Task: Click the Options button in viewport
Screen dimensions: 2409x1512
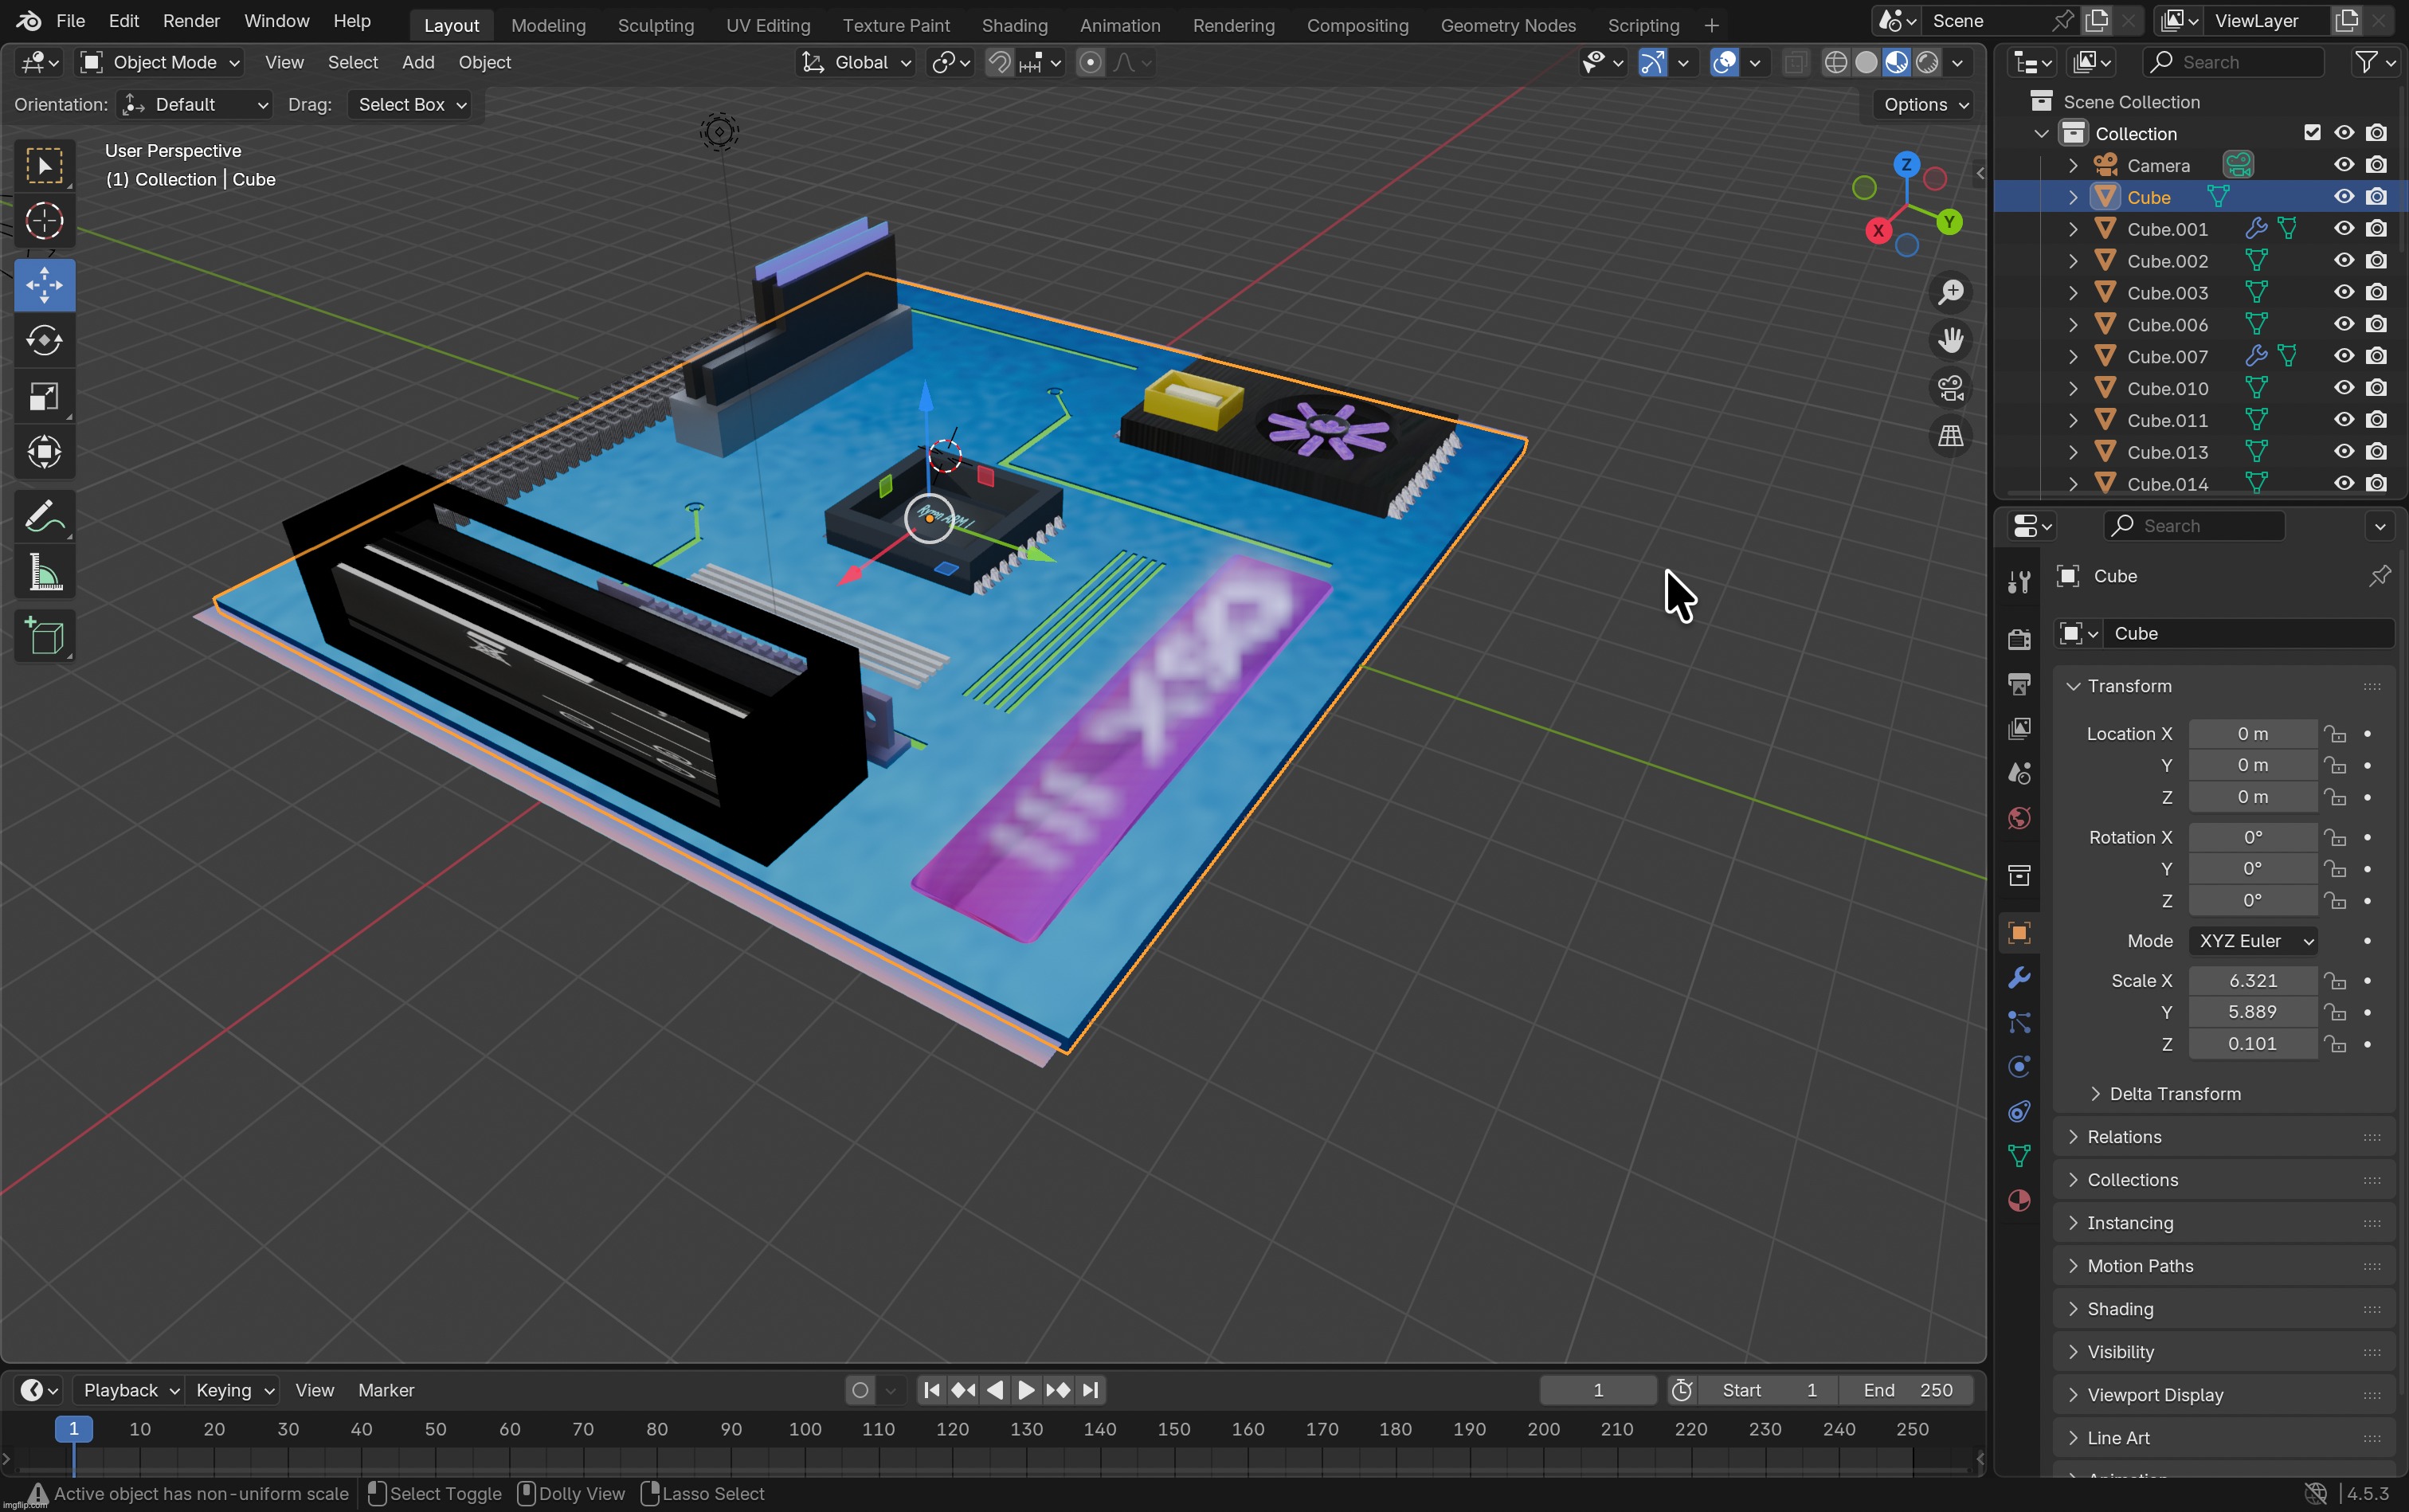Action: pos(1924,105)
